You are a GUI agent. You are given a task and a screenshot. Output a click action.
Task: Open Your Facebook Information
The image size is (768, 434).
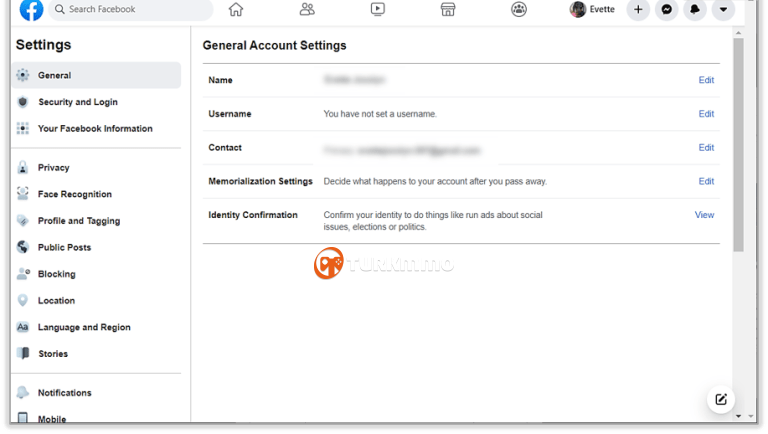[x=95, y=128]
